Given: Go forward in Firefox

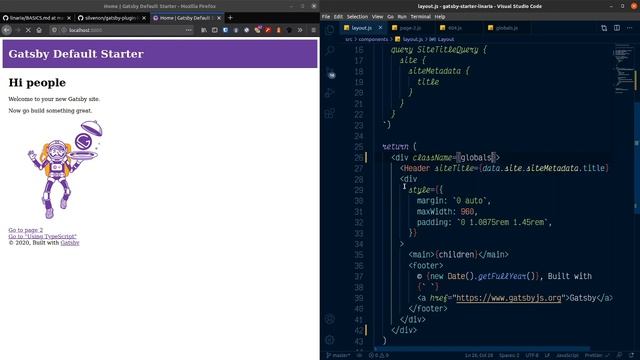Looking at the screenshot, I should point(18,30).
